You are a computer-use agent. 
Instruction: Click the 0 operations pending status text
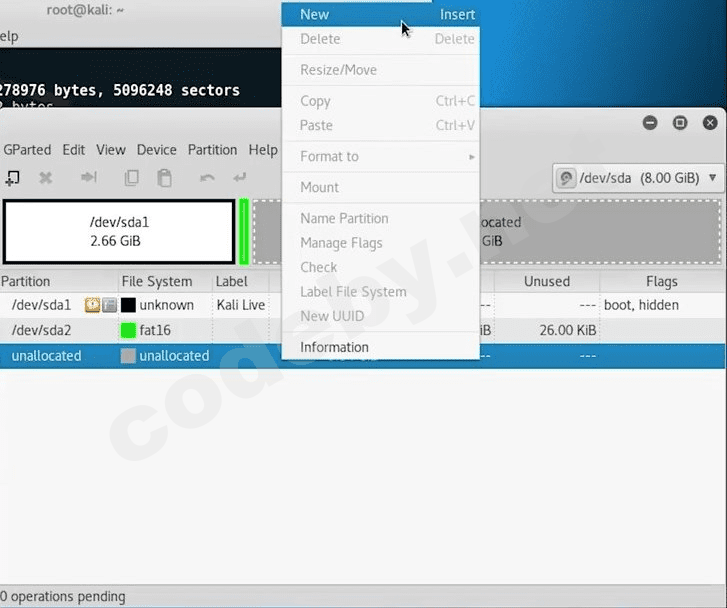[63, 596]
